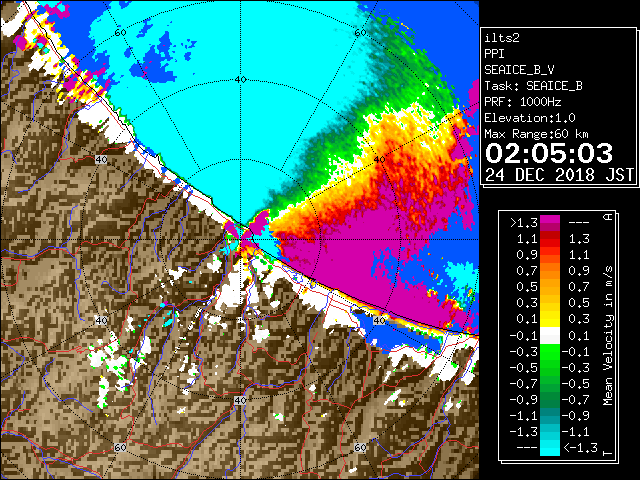
Task: Click the 'A' letter at legend top corner
Action: [608, 217]
